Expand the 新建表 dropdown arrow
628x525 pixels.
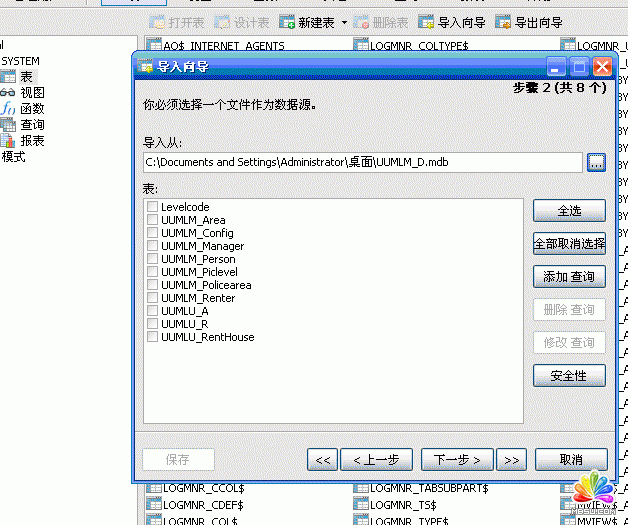tap(344, 21)
